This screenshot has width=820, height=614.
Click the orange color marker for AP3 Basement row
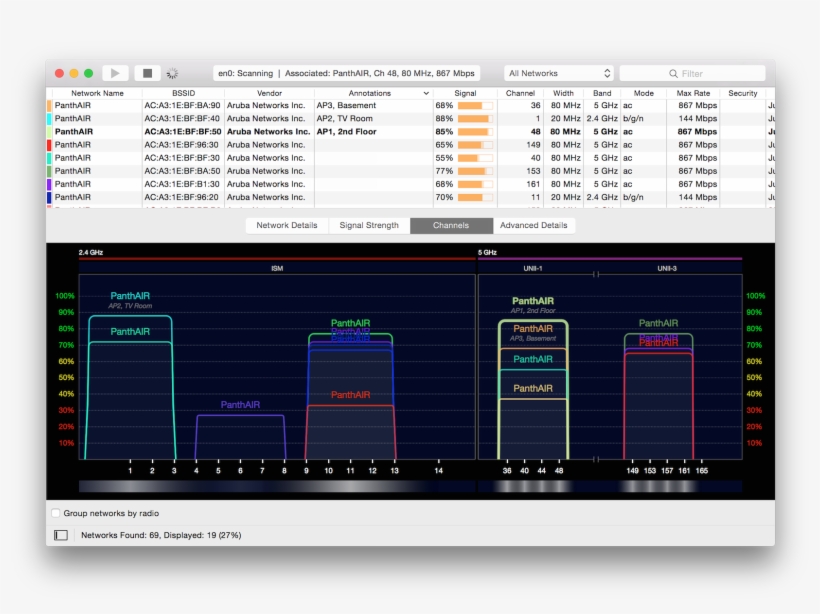click(49, 105)
